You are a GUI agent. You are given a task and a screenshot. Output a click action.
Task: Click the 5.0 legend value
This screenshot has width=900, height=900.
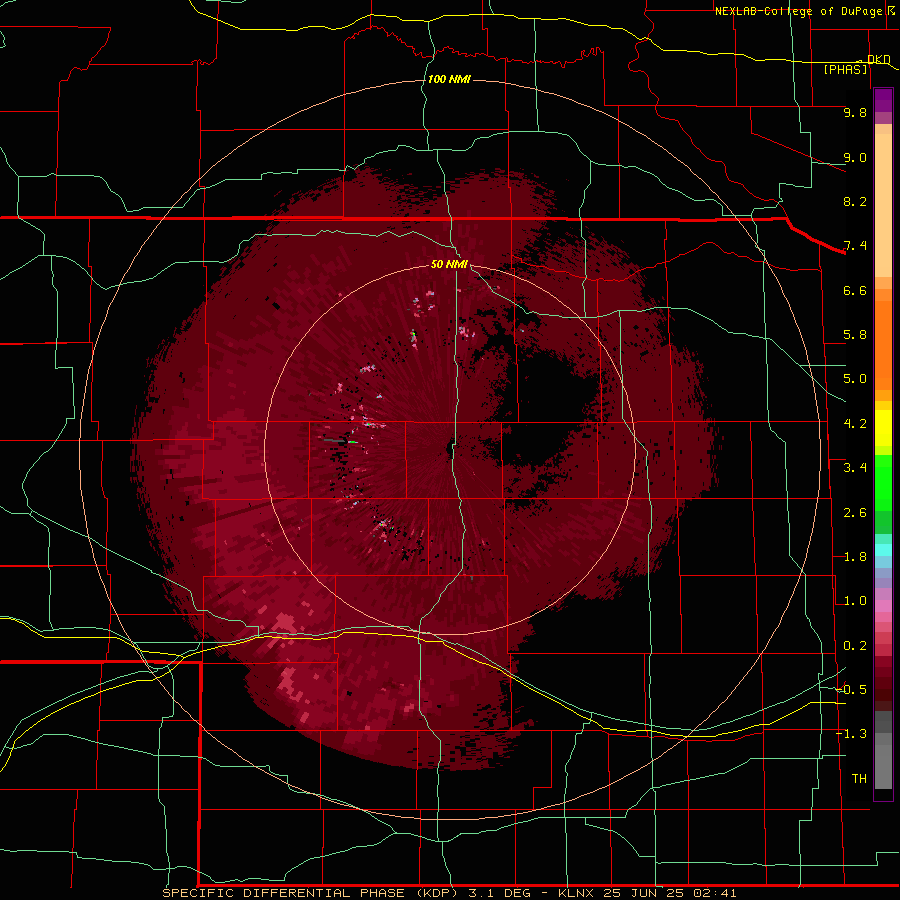[855, 379]
